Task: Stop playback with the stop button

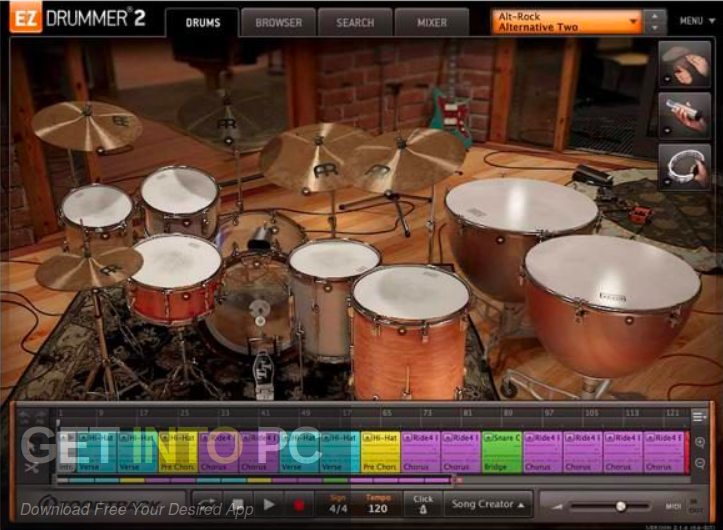Action: pos(237,504)
